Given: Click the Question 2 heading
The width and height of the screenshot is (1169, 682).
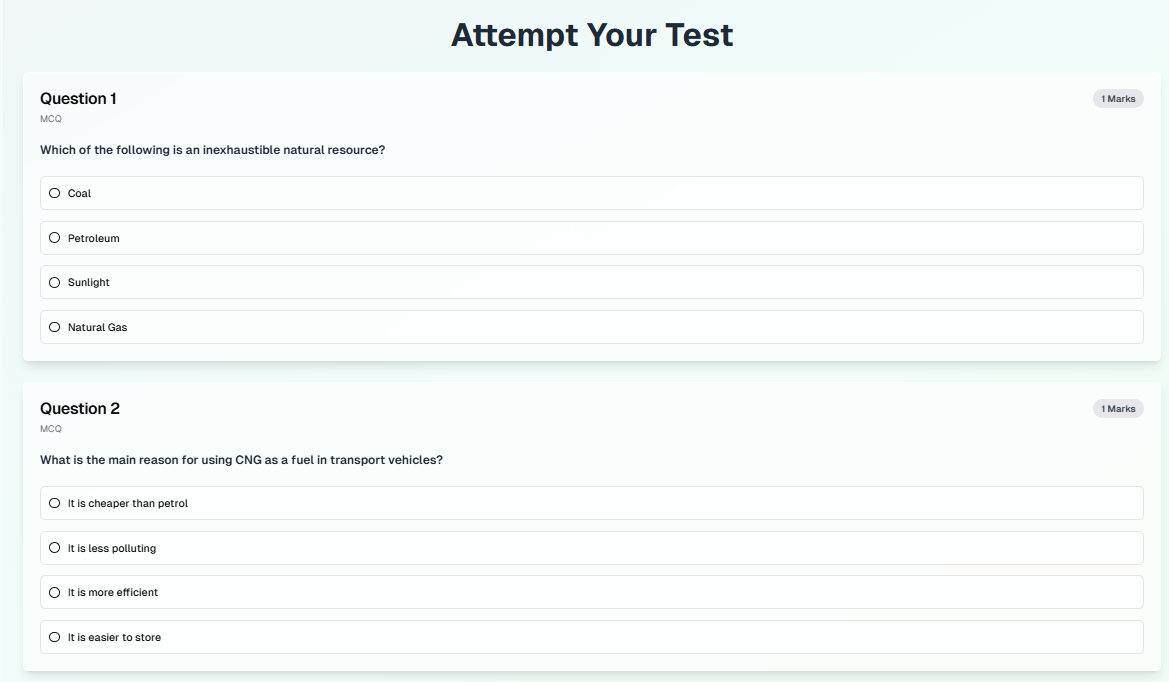Looking at the screenshot, I should click(x=80, y=408).
